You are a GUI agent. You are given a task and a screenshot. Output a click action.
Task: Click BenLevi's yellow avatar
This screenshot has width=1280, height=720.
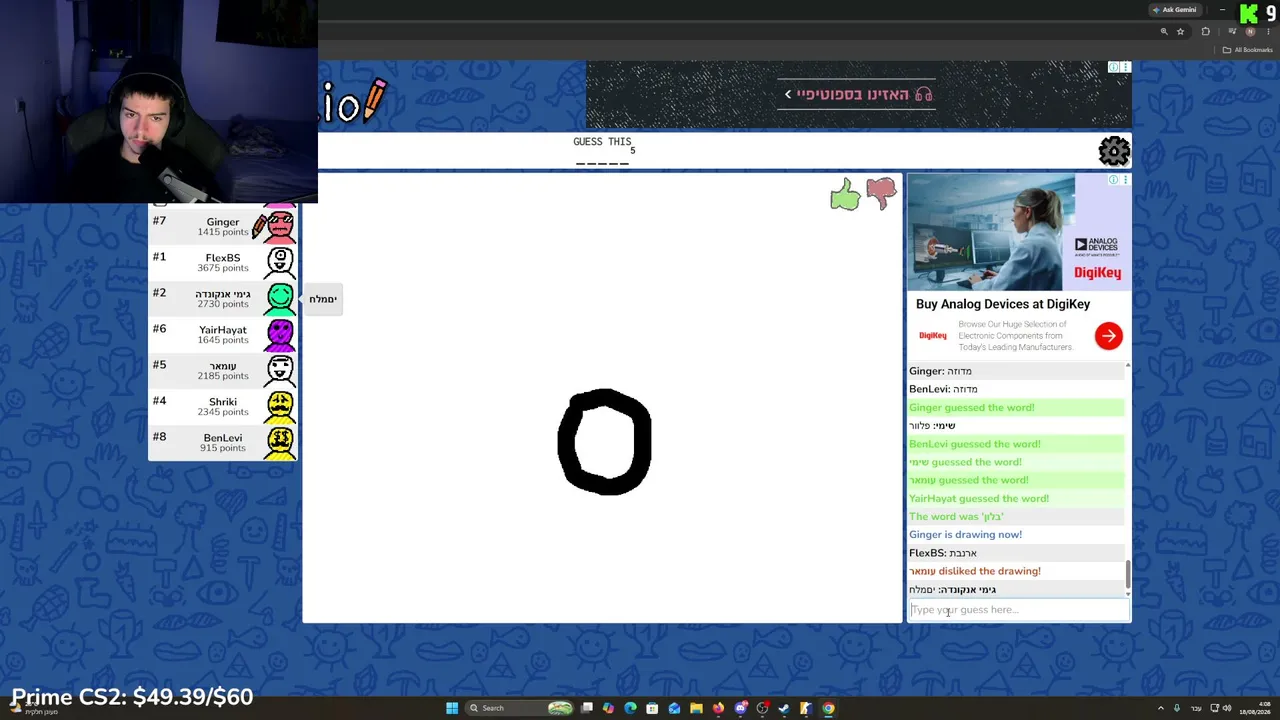(x=280, y=441)
